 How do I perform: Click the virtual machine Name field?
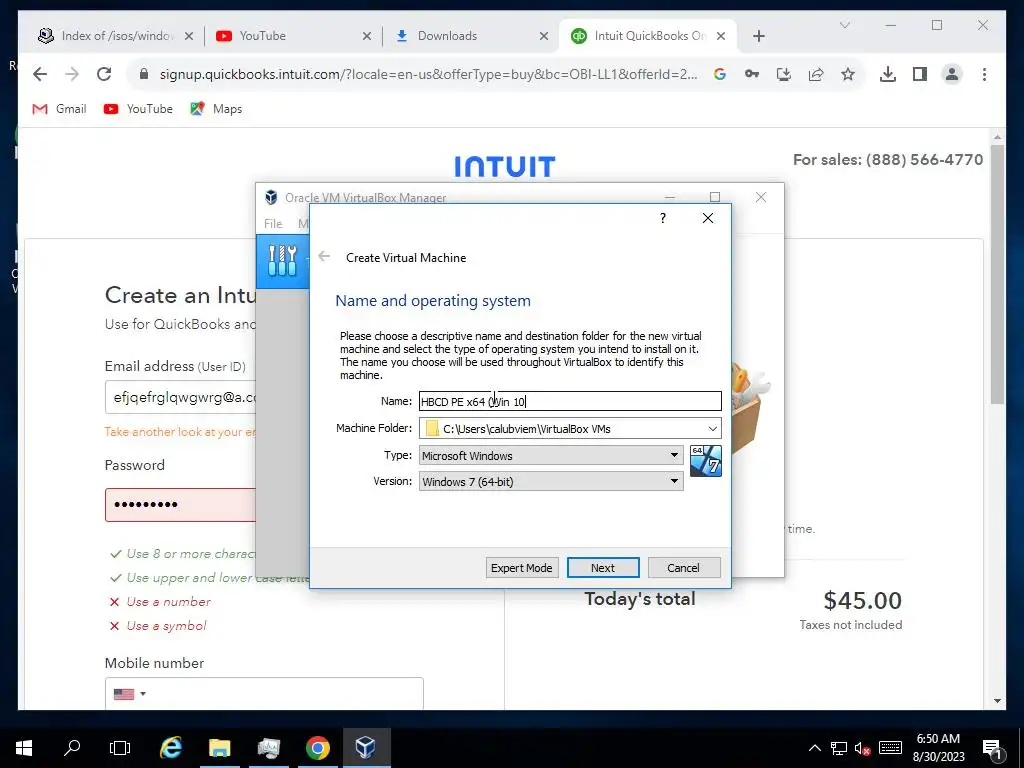click(569, 401)
